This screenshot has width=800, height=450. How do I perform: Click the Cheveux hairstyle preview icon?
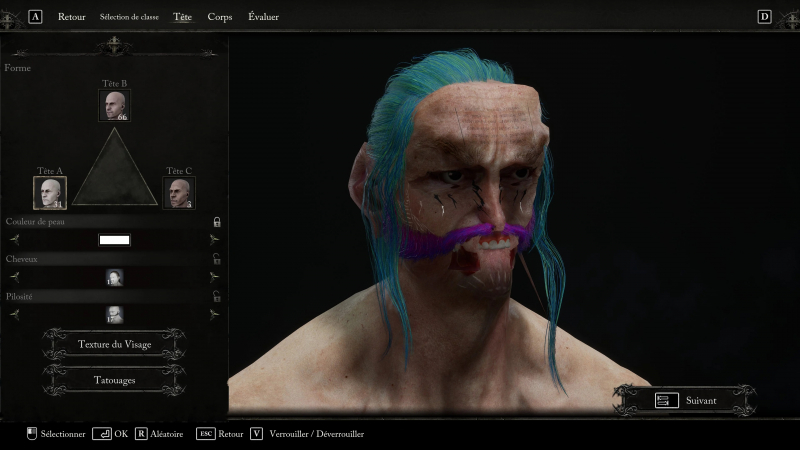pos(114,277)
